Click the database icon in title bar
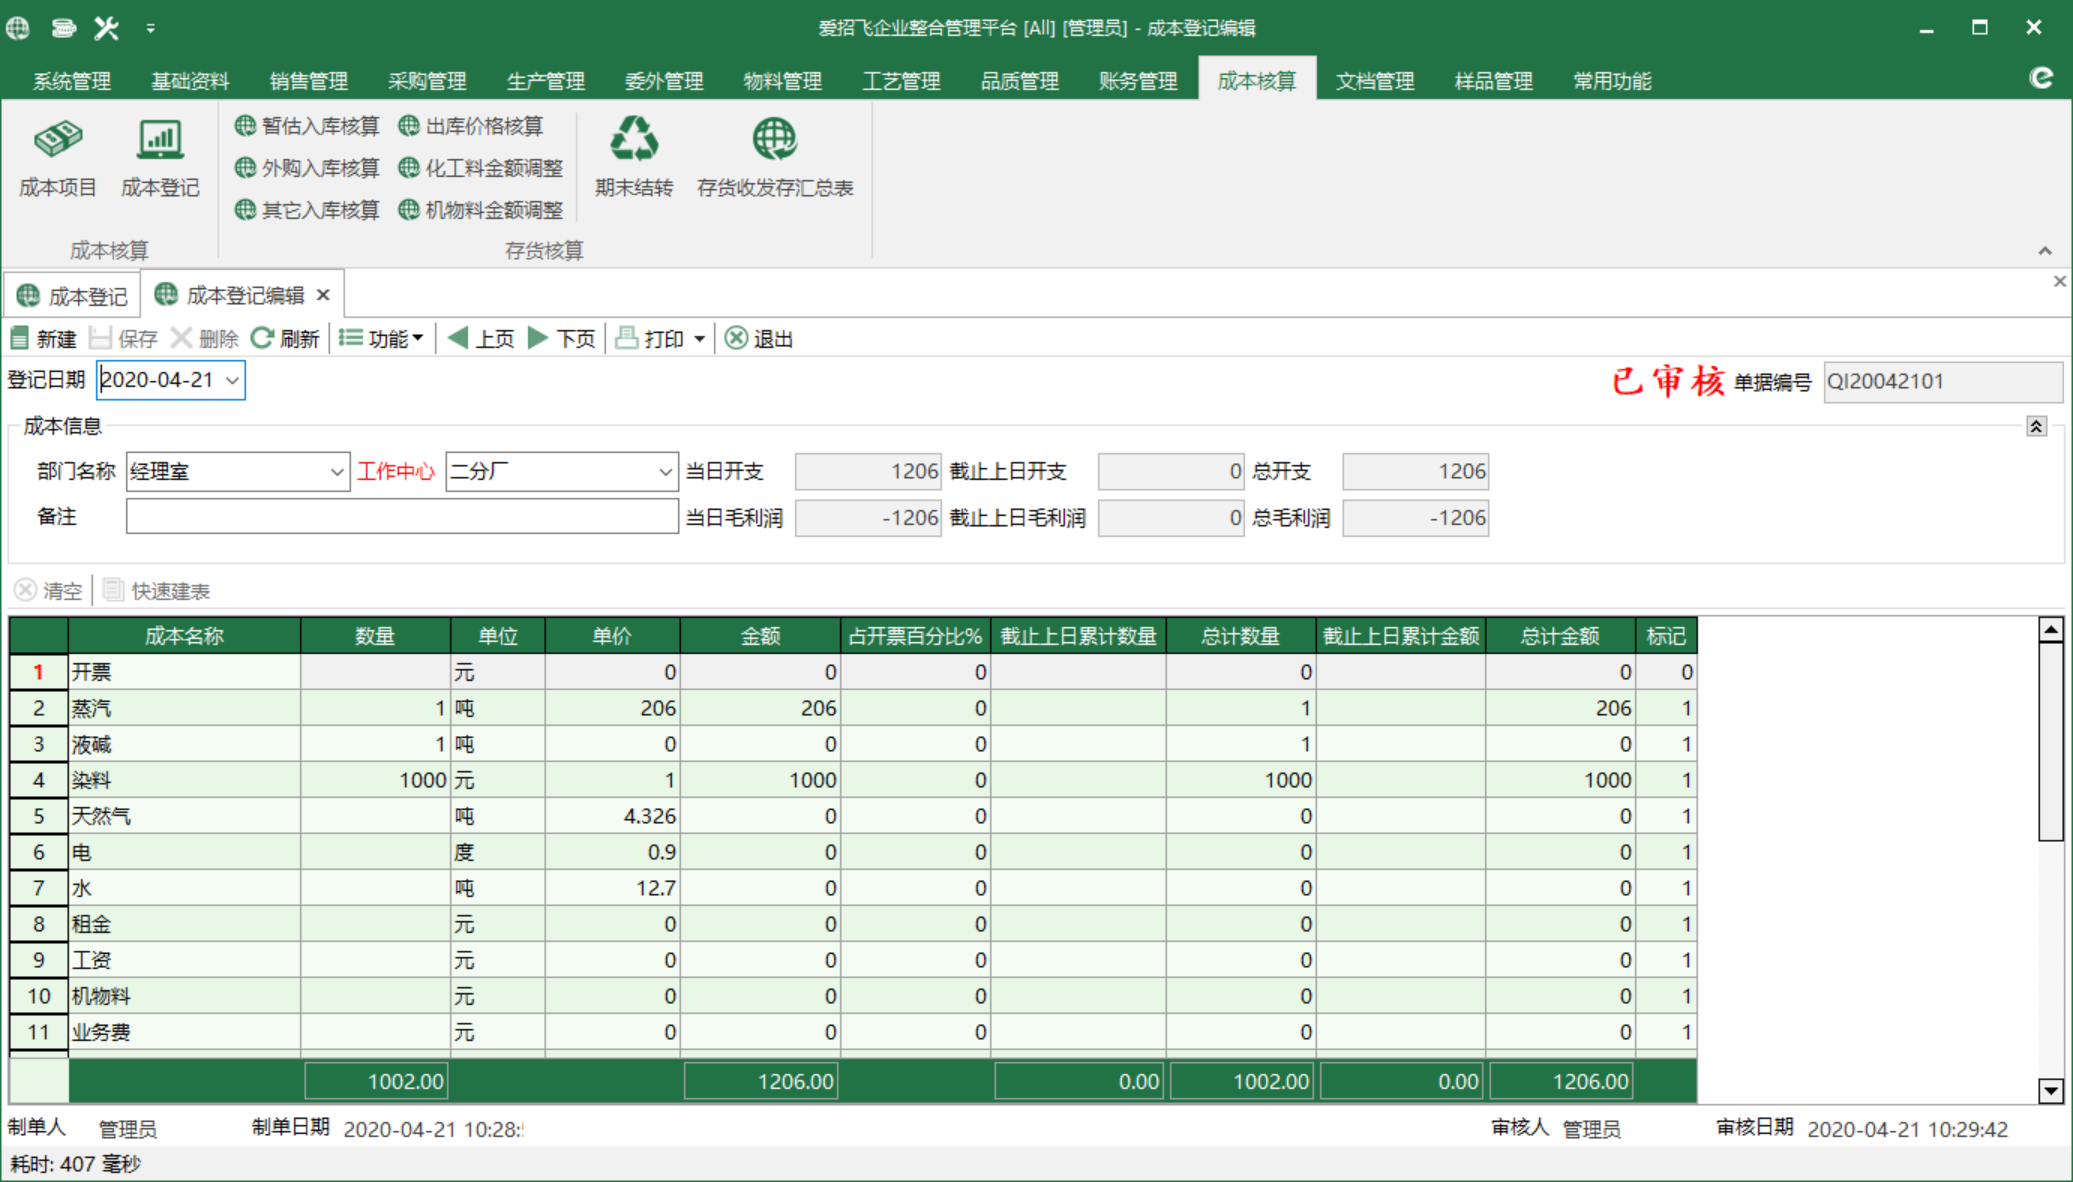Screen dimensions: 2073x1182 point(63,28)
